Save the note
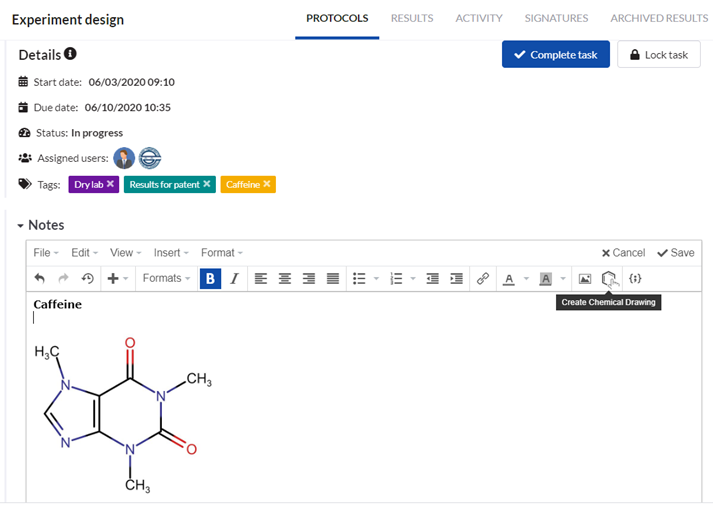 (x=676, y=253)
